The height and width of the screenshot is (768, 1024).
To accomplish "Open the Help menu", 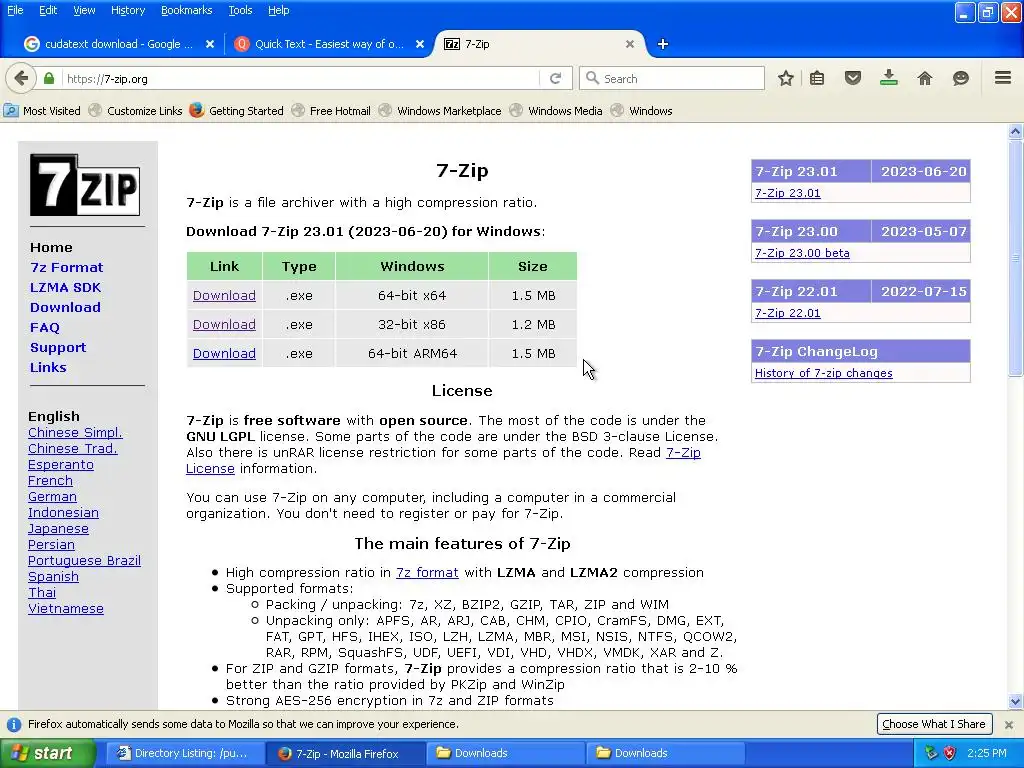I will click(279, 10).
